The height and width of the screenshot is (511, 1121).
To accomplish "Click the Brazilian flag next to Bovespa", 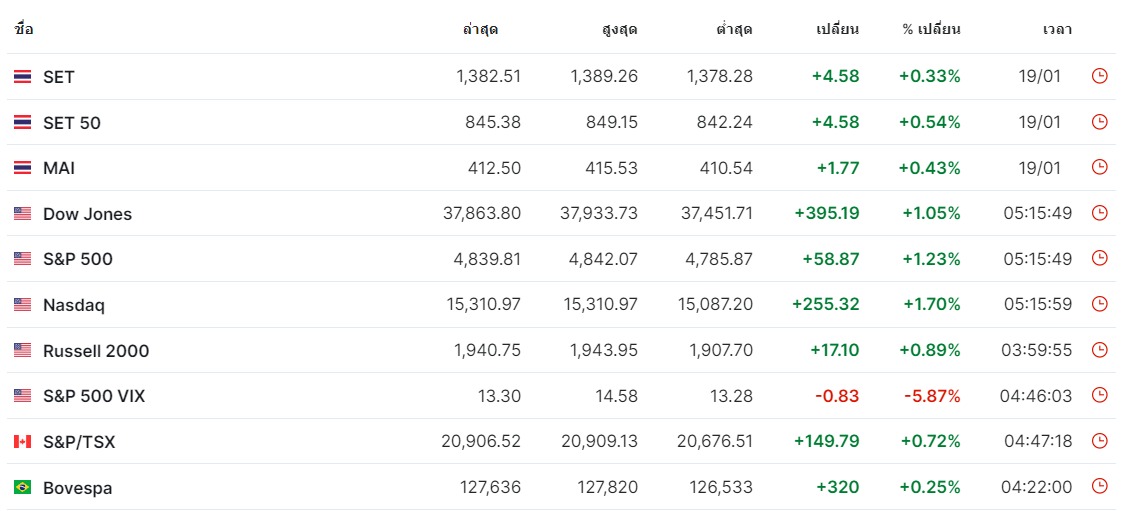I will pos(22,487).
